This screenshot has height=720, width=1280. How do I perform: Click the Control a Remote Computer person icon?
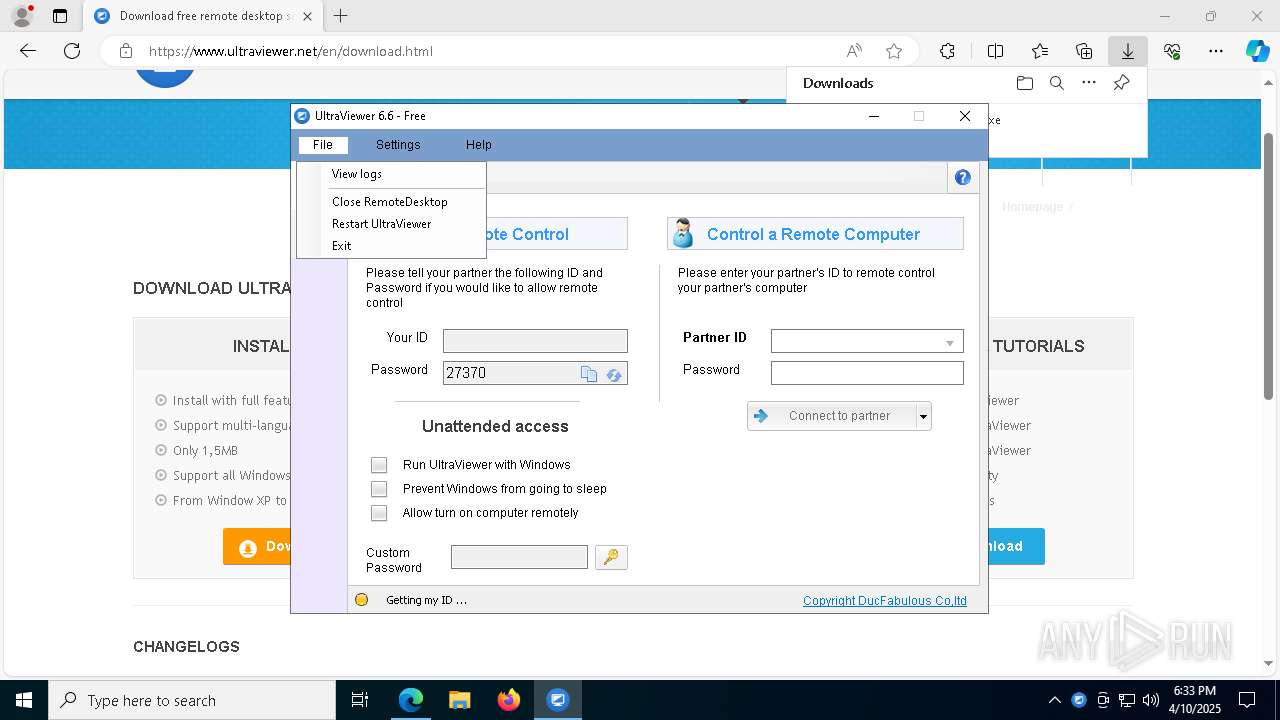pos(683,234)
